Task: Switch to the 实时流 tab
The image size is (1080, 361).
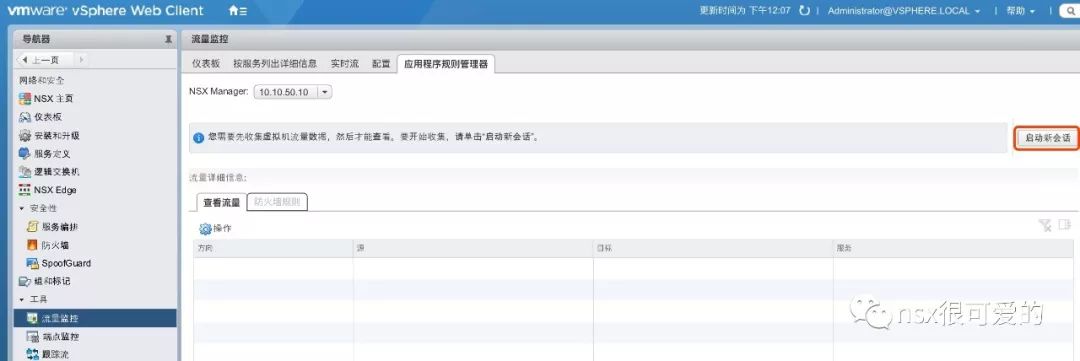Action: point(344,63)
